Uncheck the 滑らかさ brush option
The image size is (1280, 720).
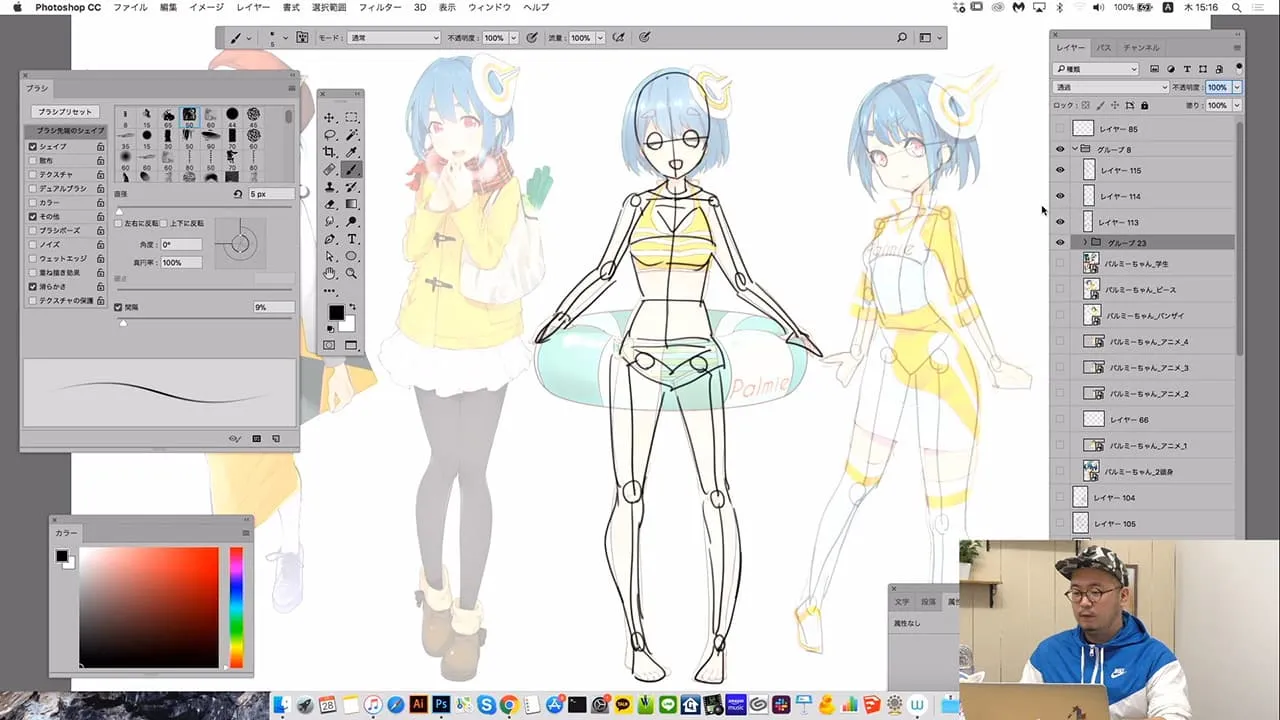click(33, 286)
